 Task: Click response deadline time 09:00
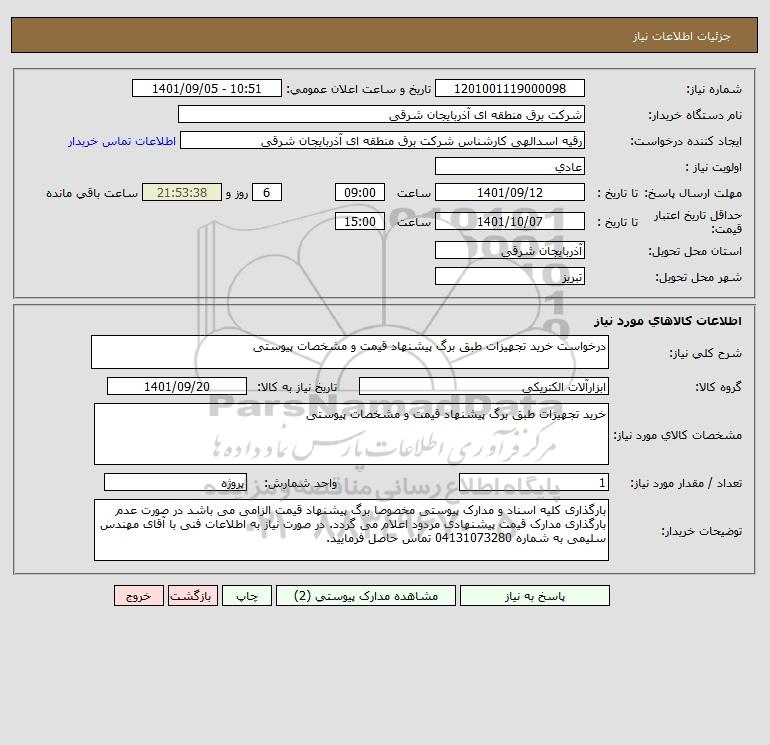point(359,193)
